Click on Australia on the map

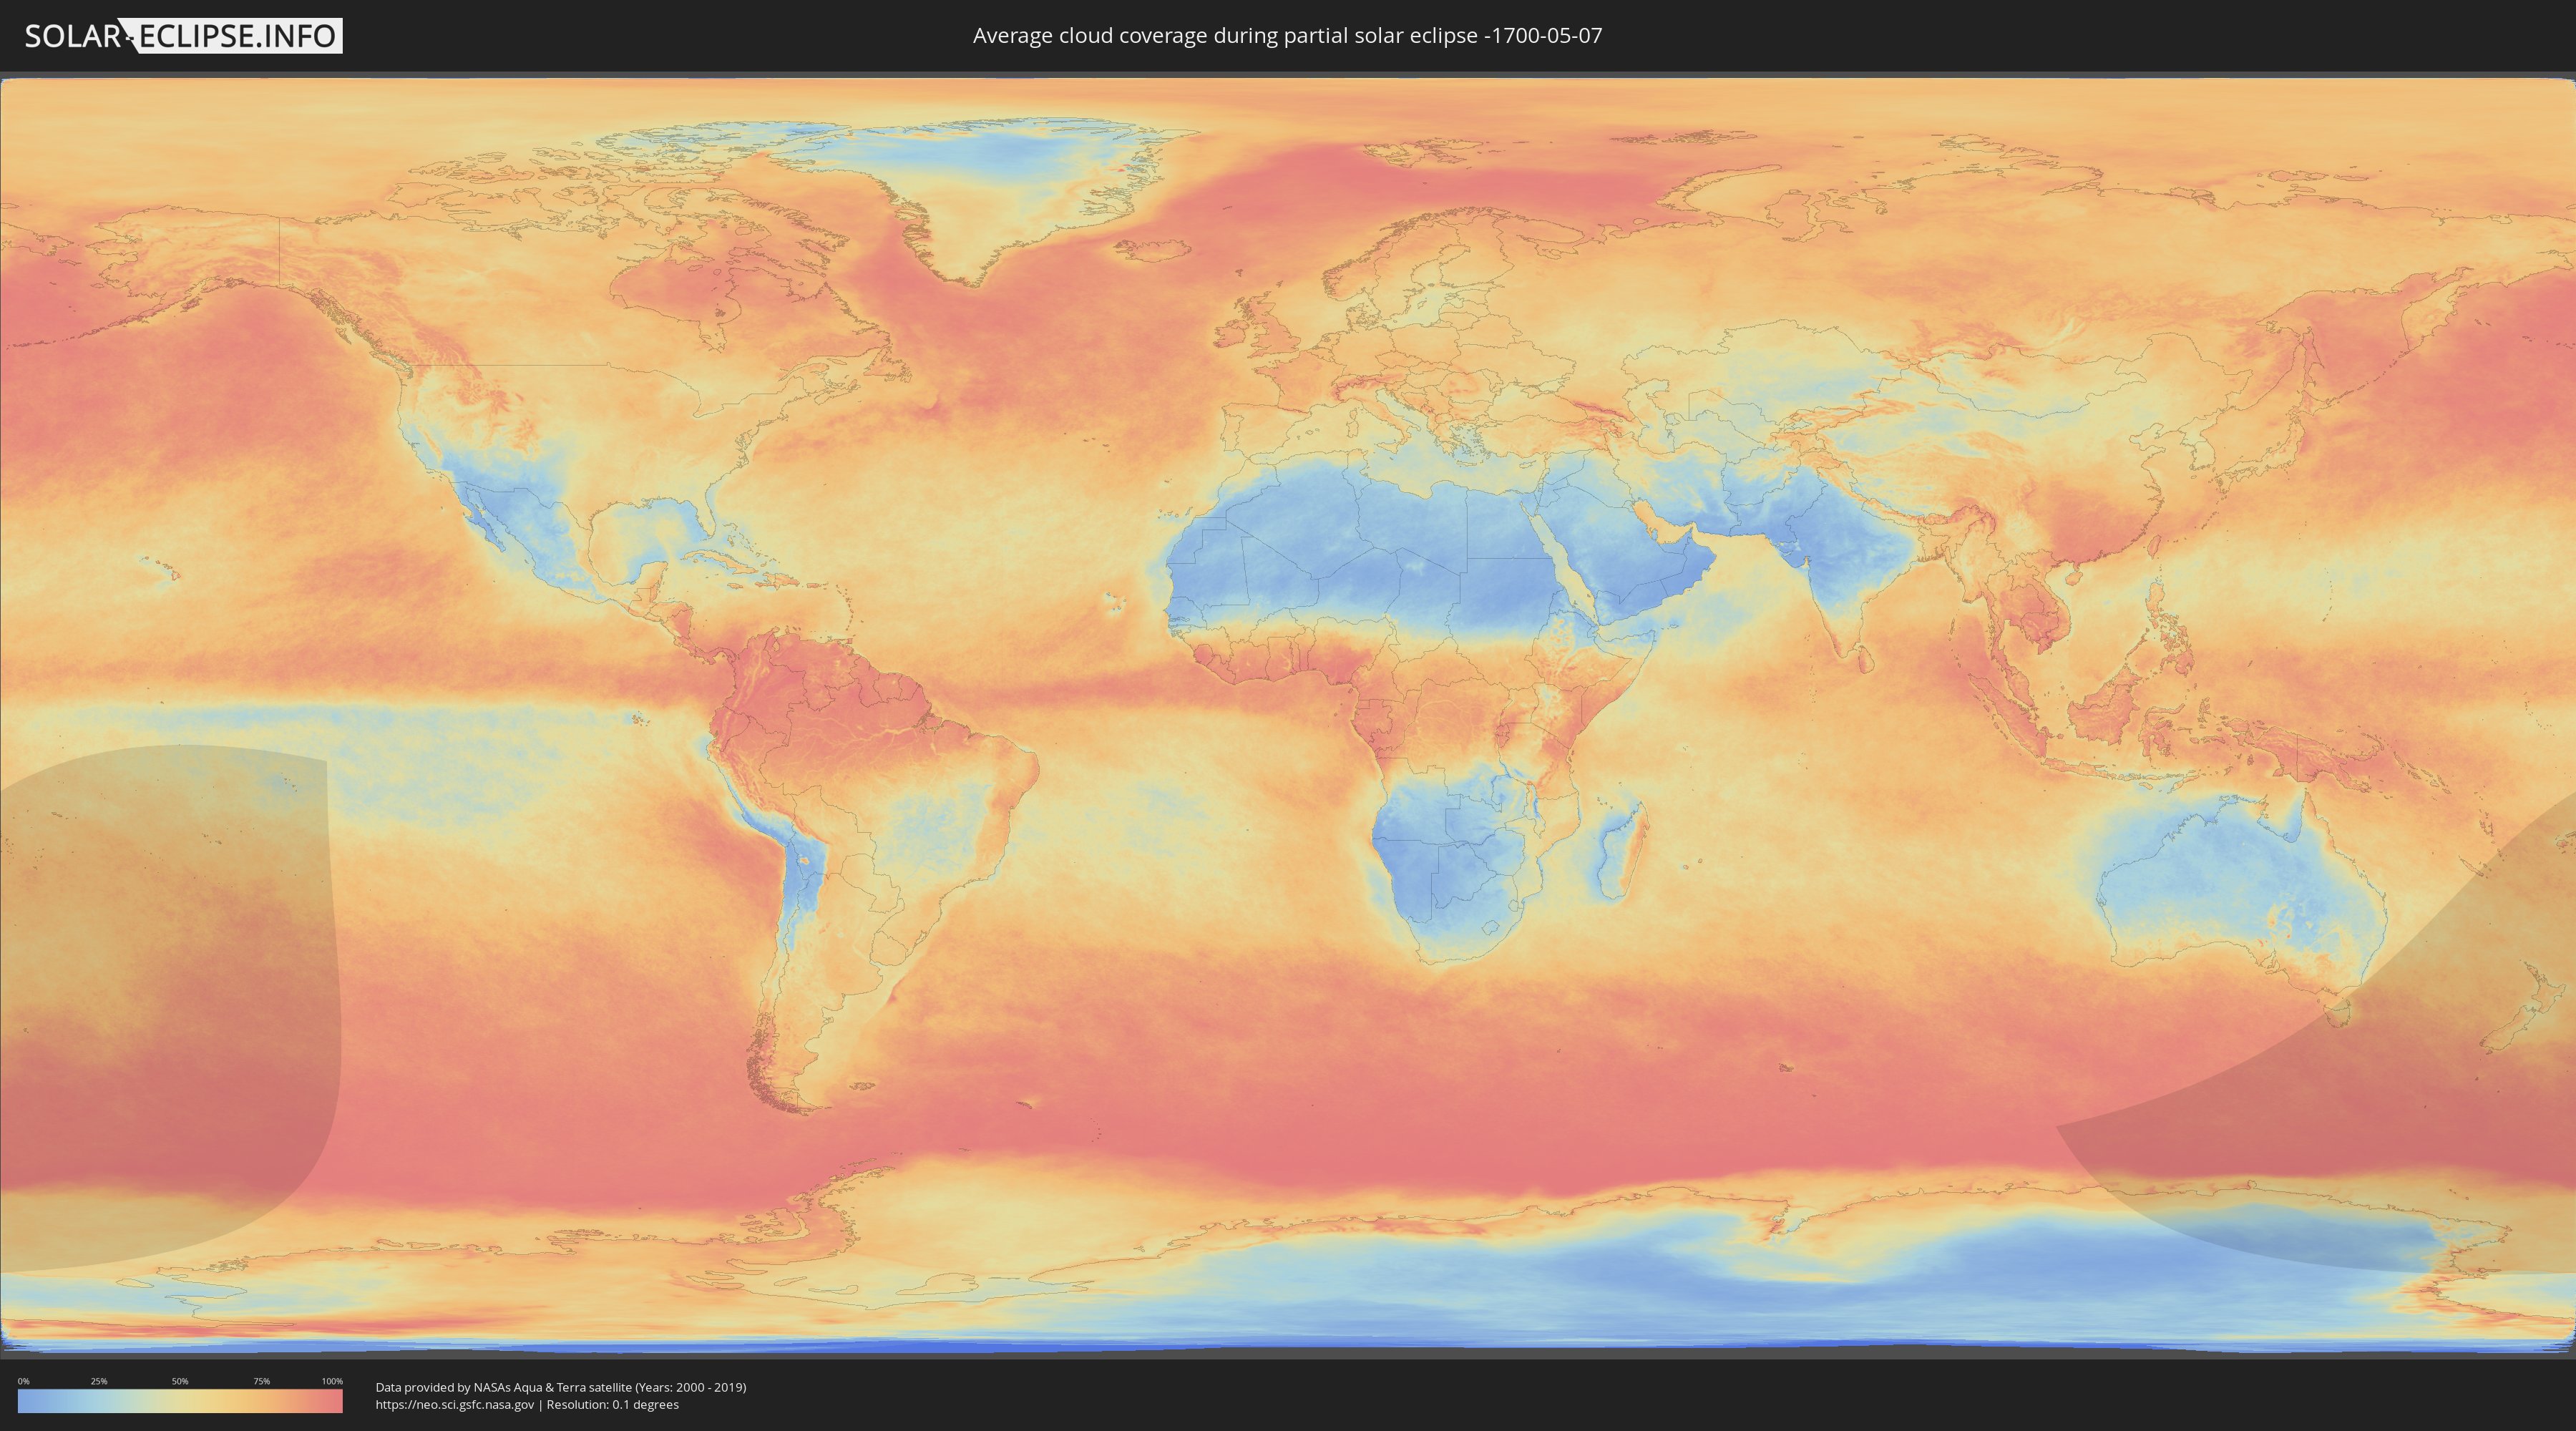tap(2240, 890)
